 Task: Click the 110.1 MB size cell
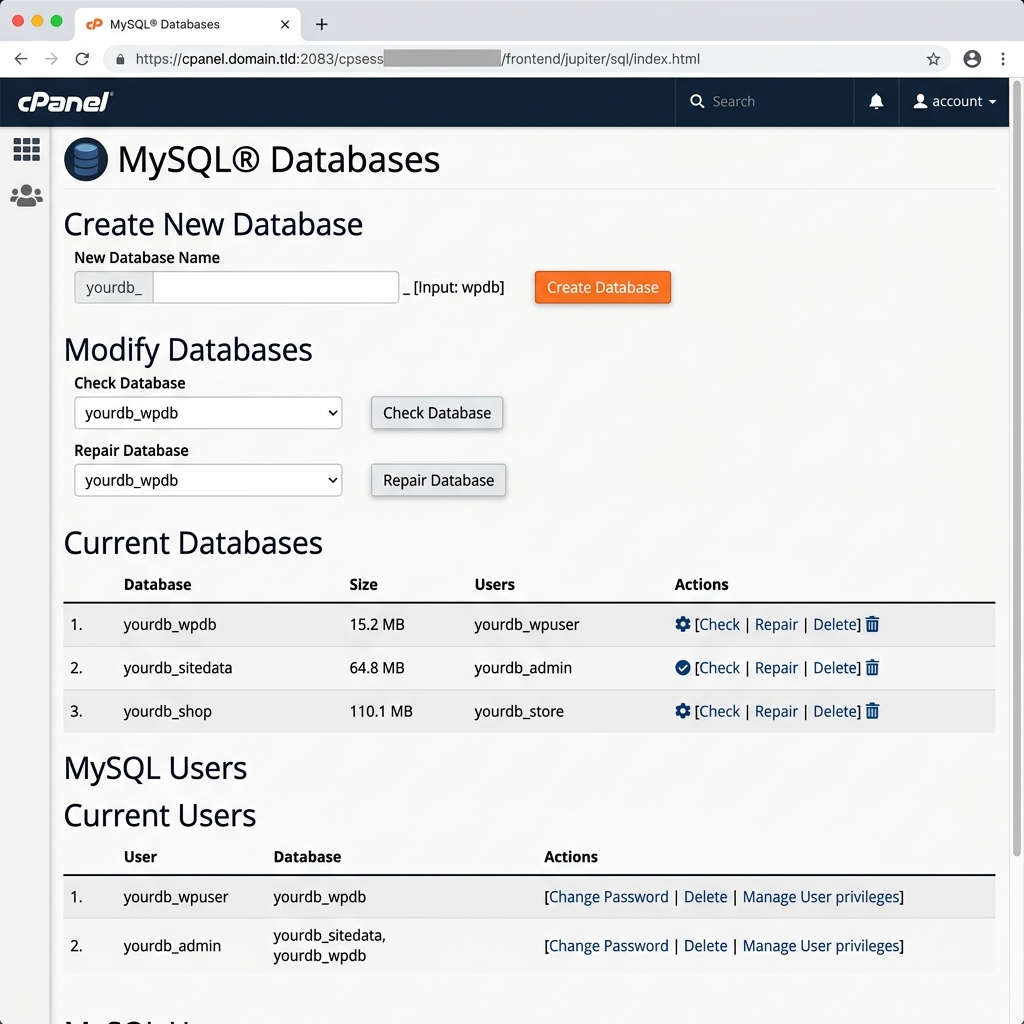[x=381, y=711]
